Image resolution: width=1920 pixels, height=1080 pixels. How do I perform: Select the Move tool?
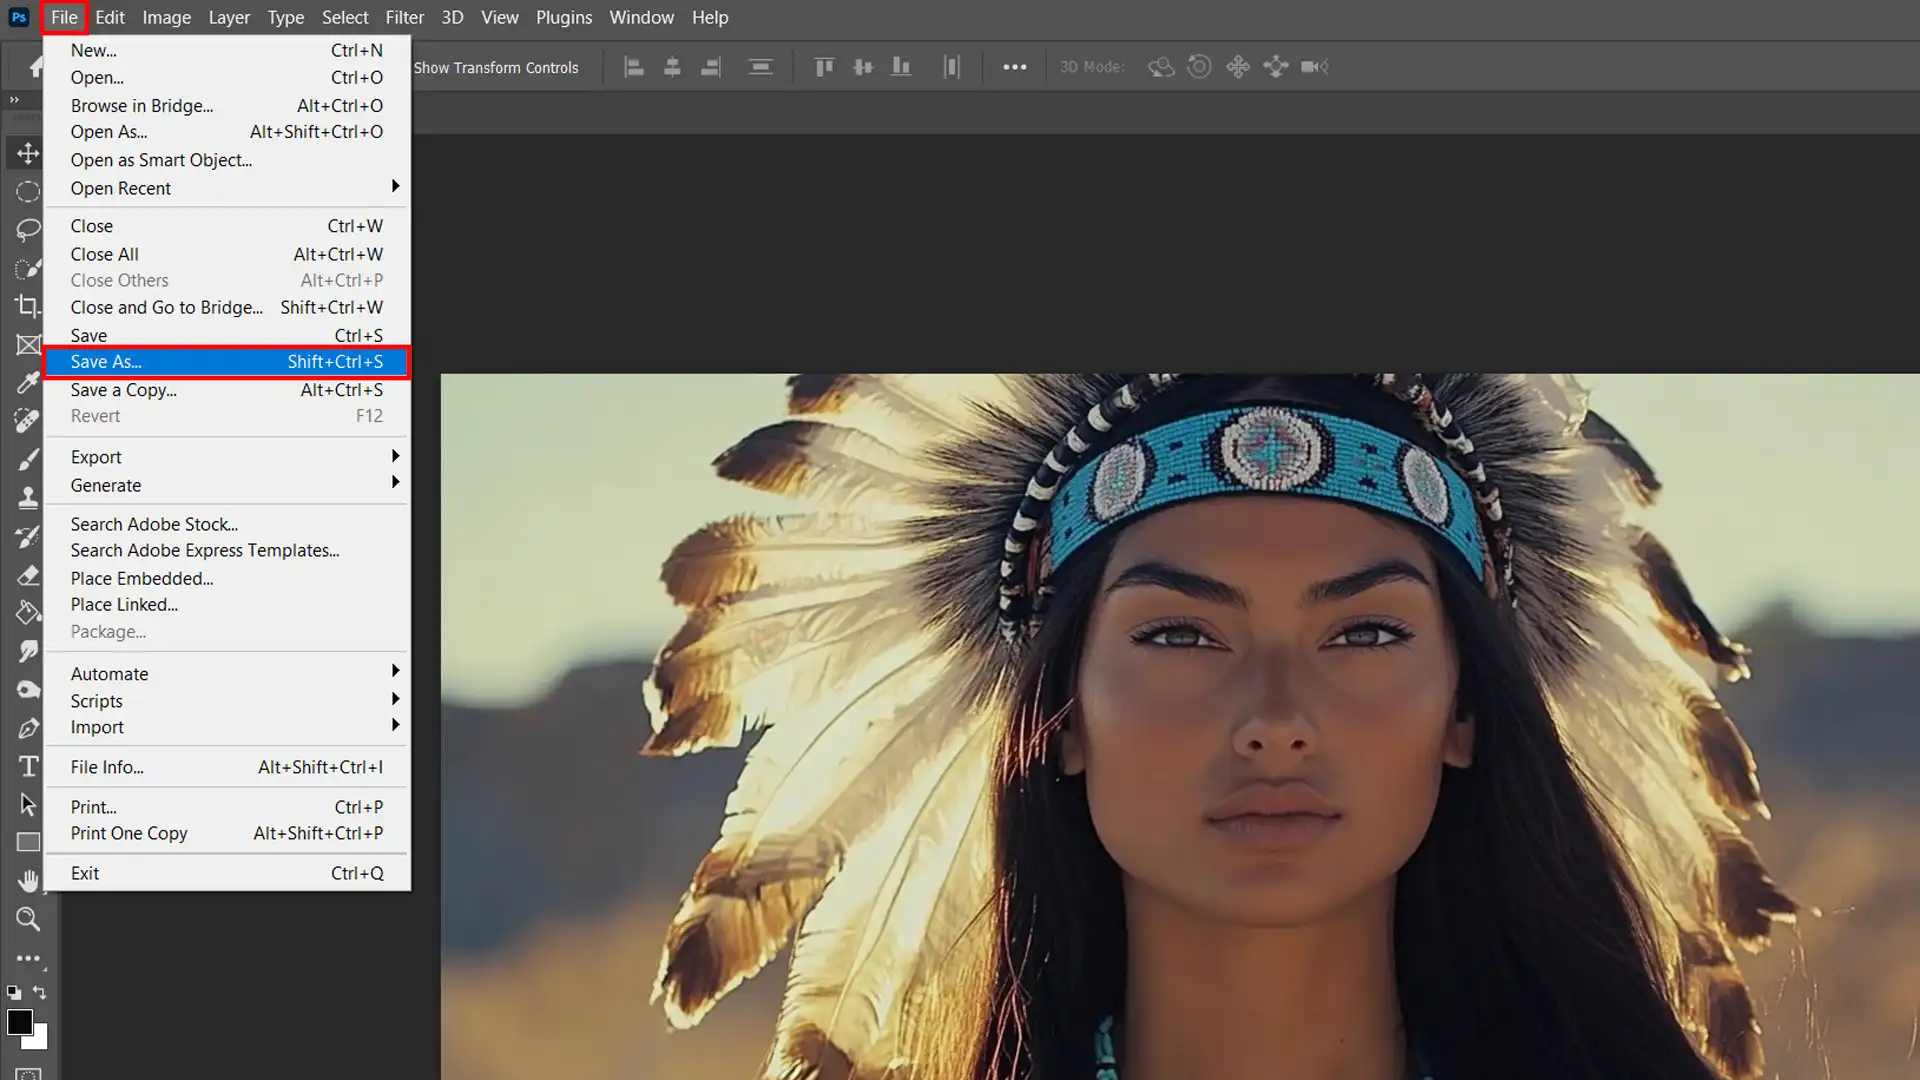(x=28, y=153)
